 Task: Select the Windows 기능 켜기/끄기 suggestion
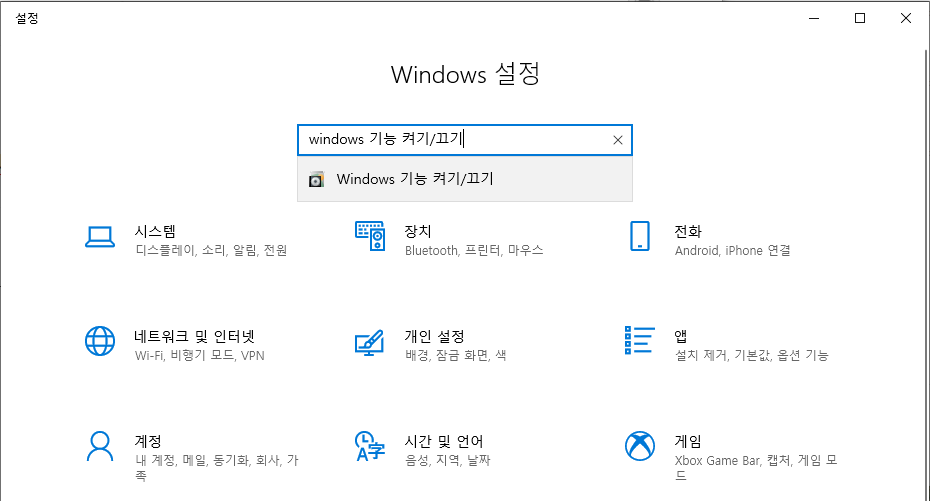[465, 179]
